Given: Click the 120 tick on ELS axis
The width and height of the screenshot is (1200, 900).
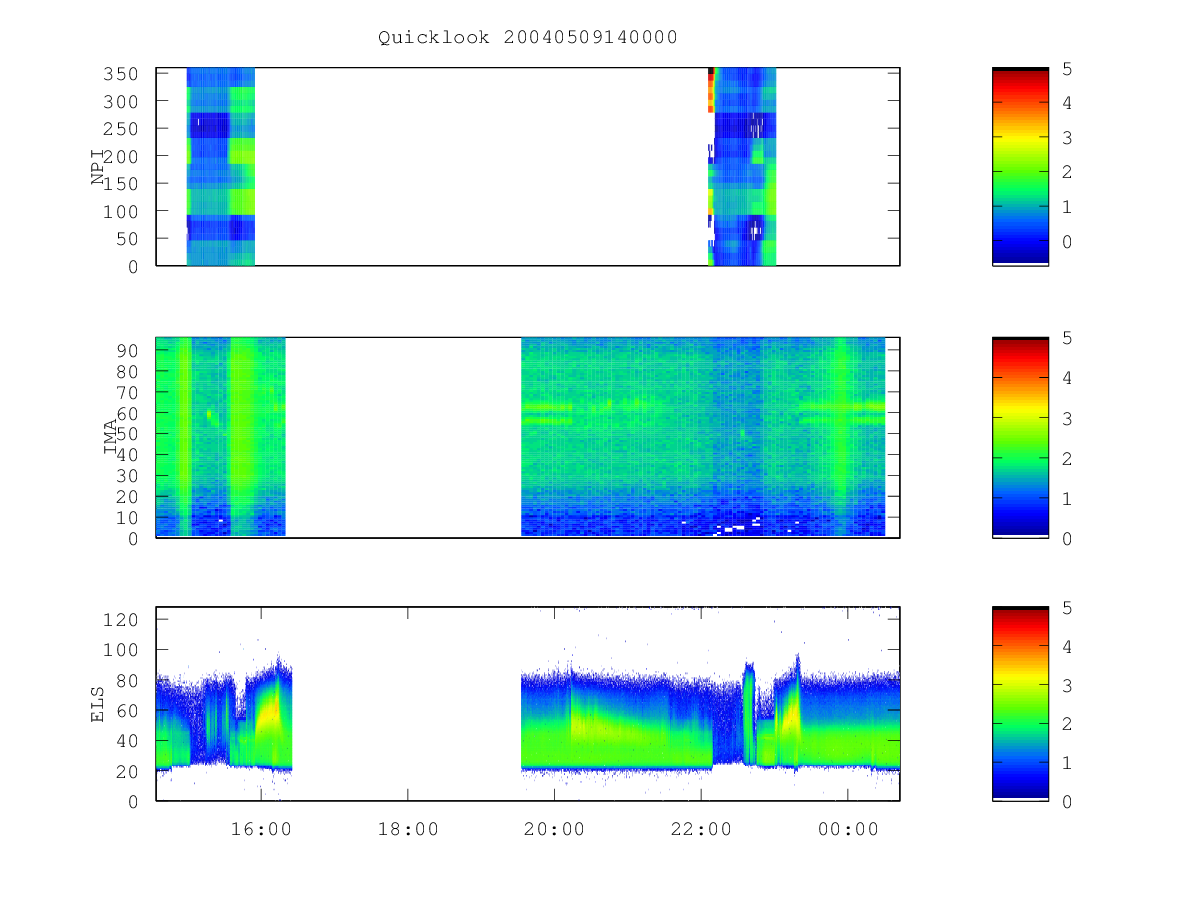Looking at the screenshot, I should pos(121,619).
